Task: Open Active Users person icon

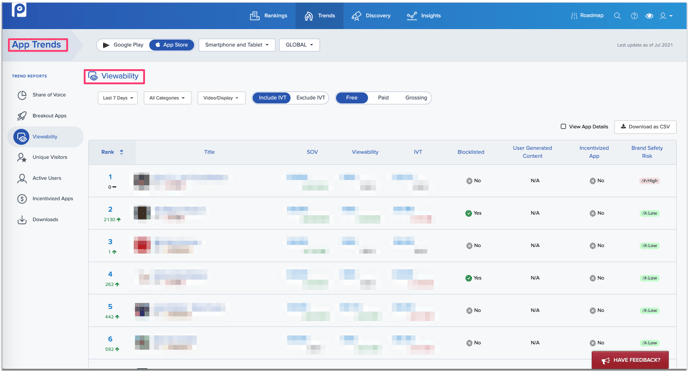Action: [x=22, y=178]
